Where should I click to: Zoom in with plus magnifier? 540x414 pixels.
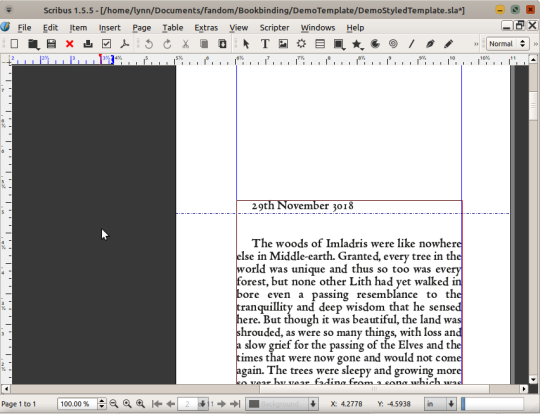pyautogui.click(x=140, y=404)
